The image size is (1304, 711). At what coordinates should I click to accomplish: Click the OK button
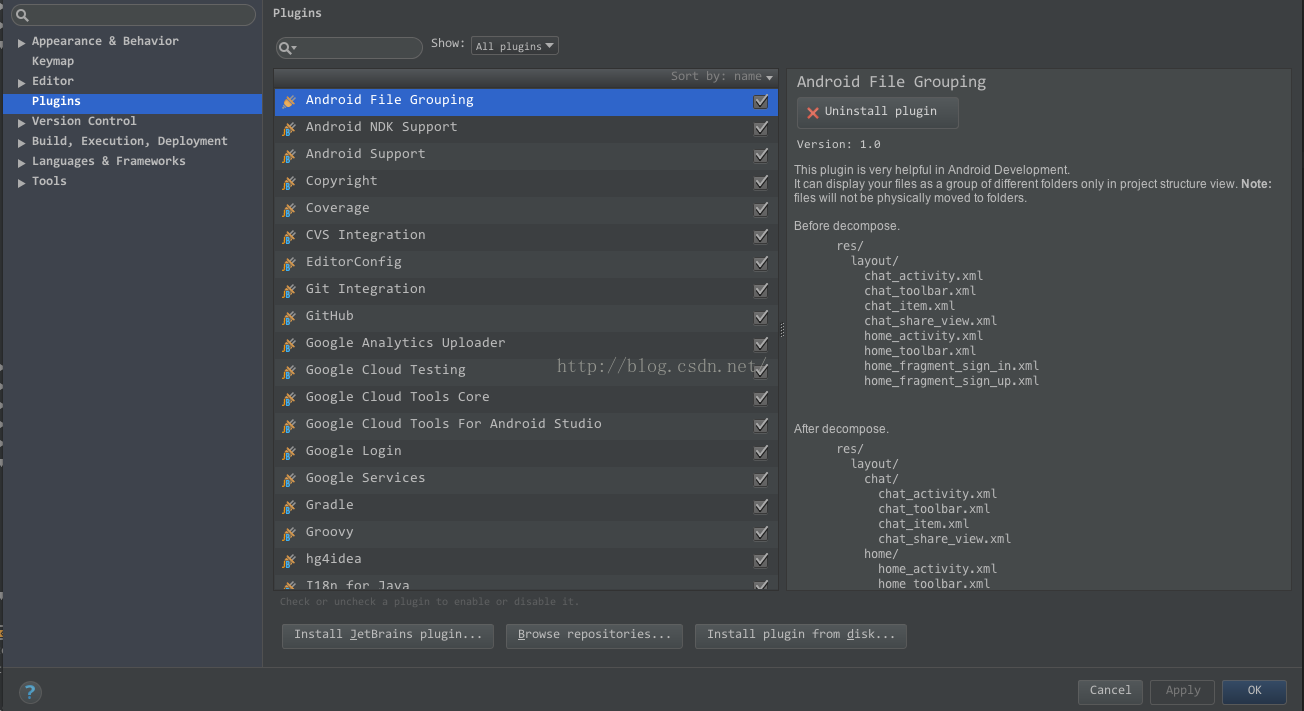point(1254,691)
